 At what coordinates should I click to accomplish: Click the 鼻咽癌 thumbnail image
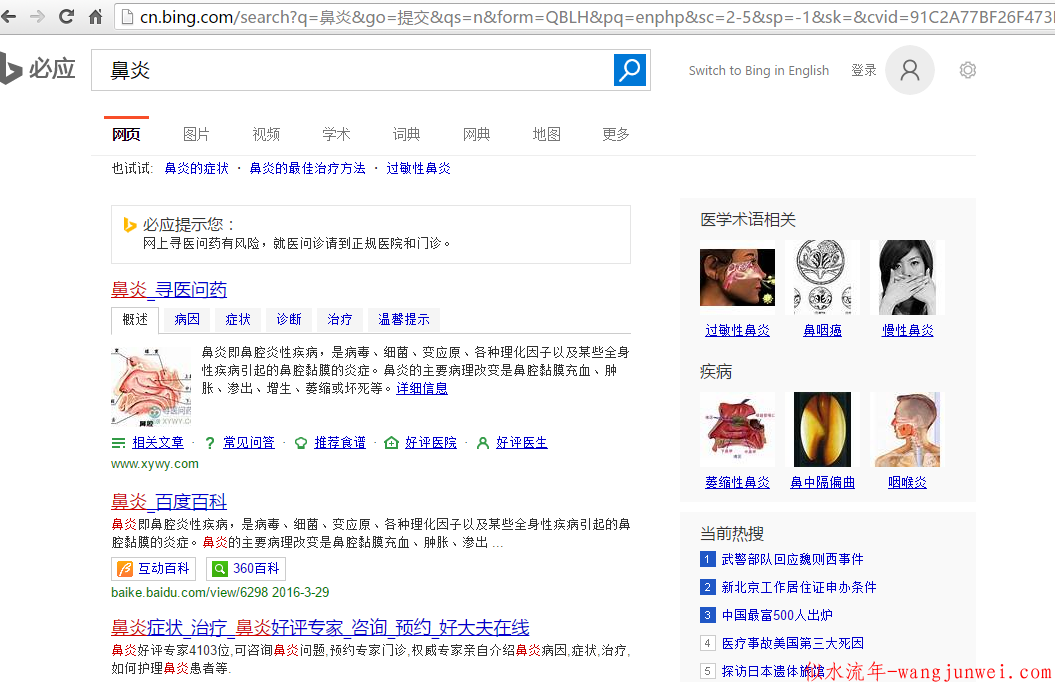pos(822,277)
